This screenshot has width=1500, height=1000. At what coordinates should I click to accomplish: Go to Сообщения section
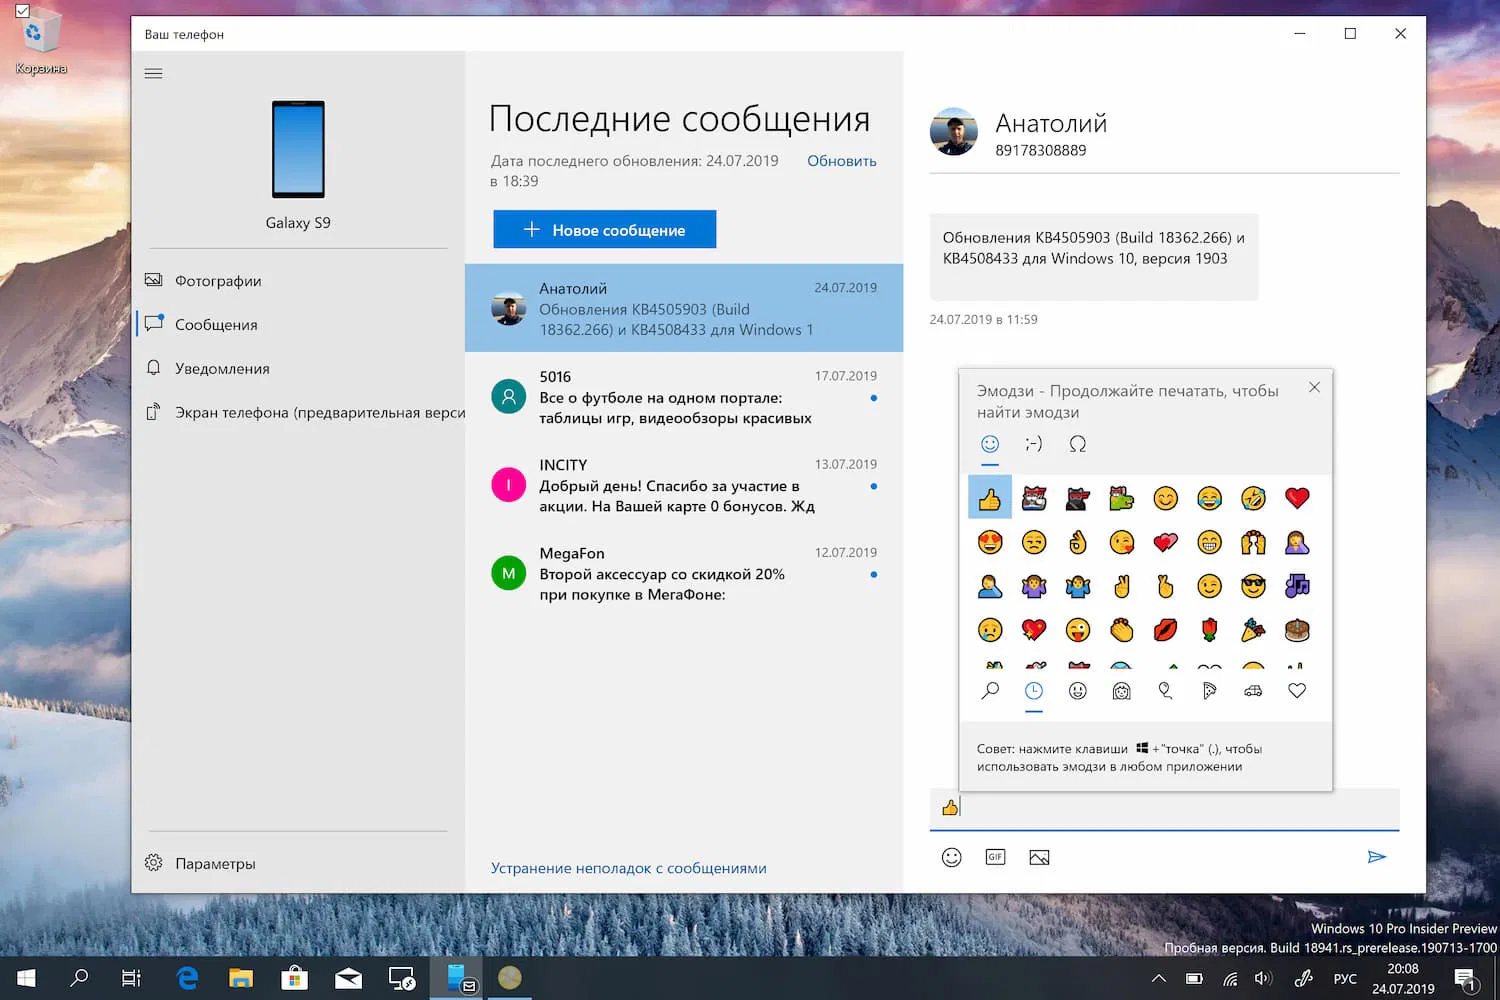tap(298, 325)
